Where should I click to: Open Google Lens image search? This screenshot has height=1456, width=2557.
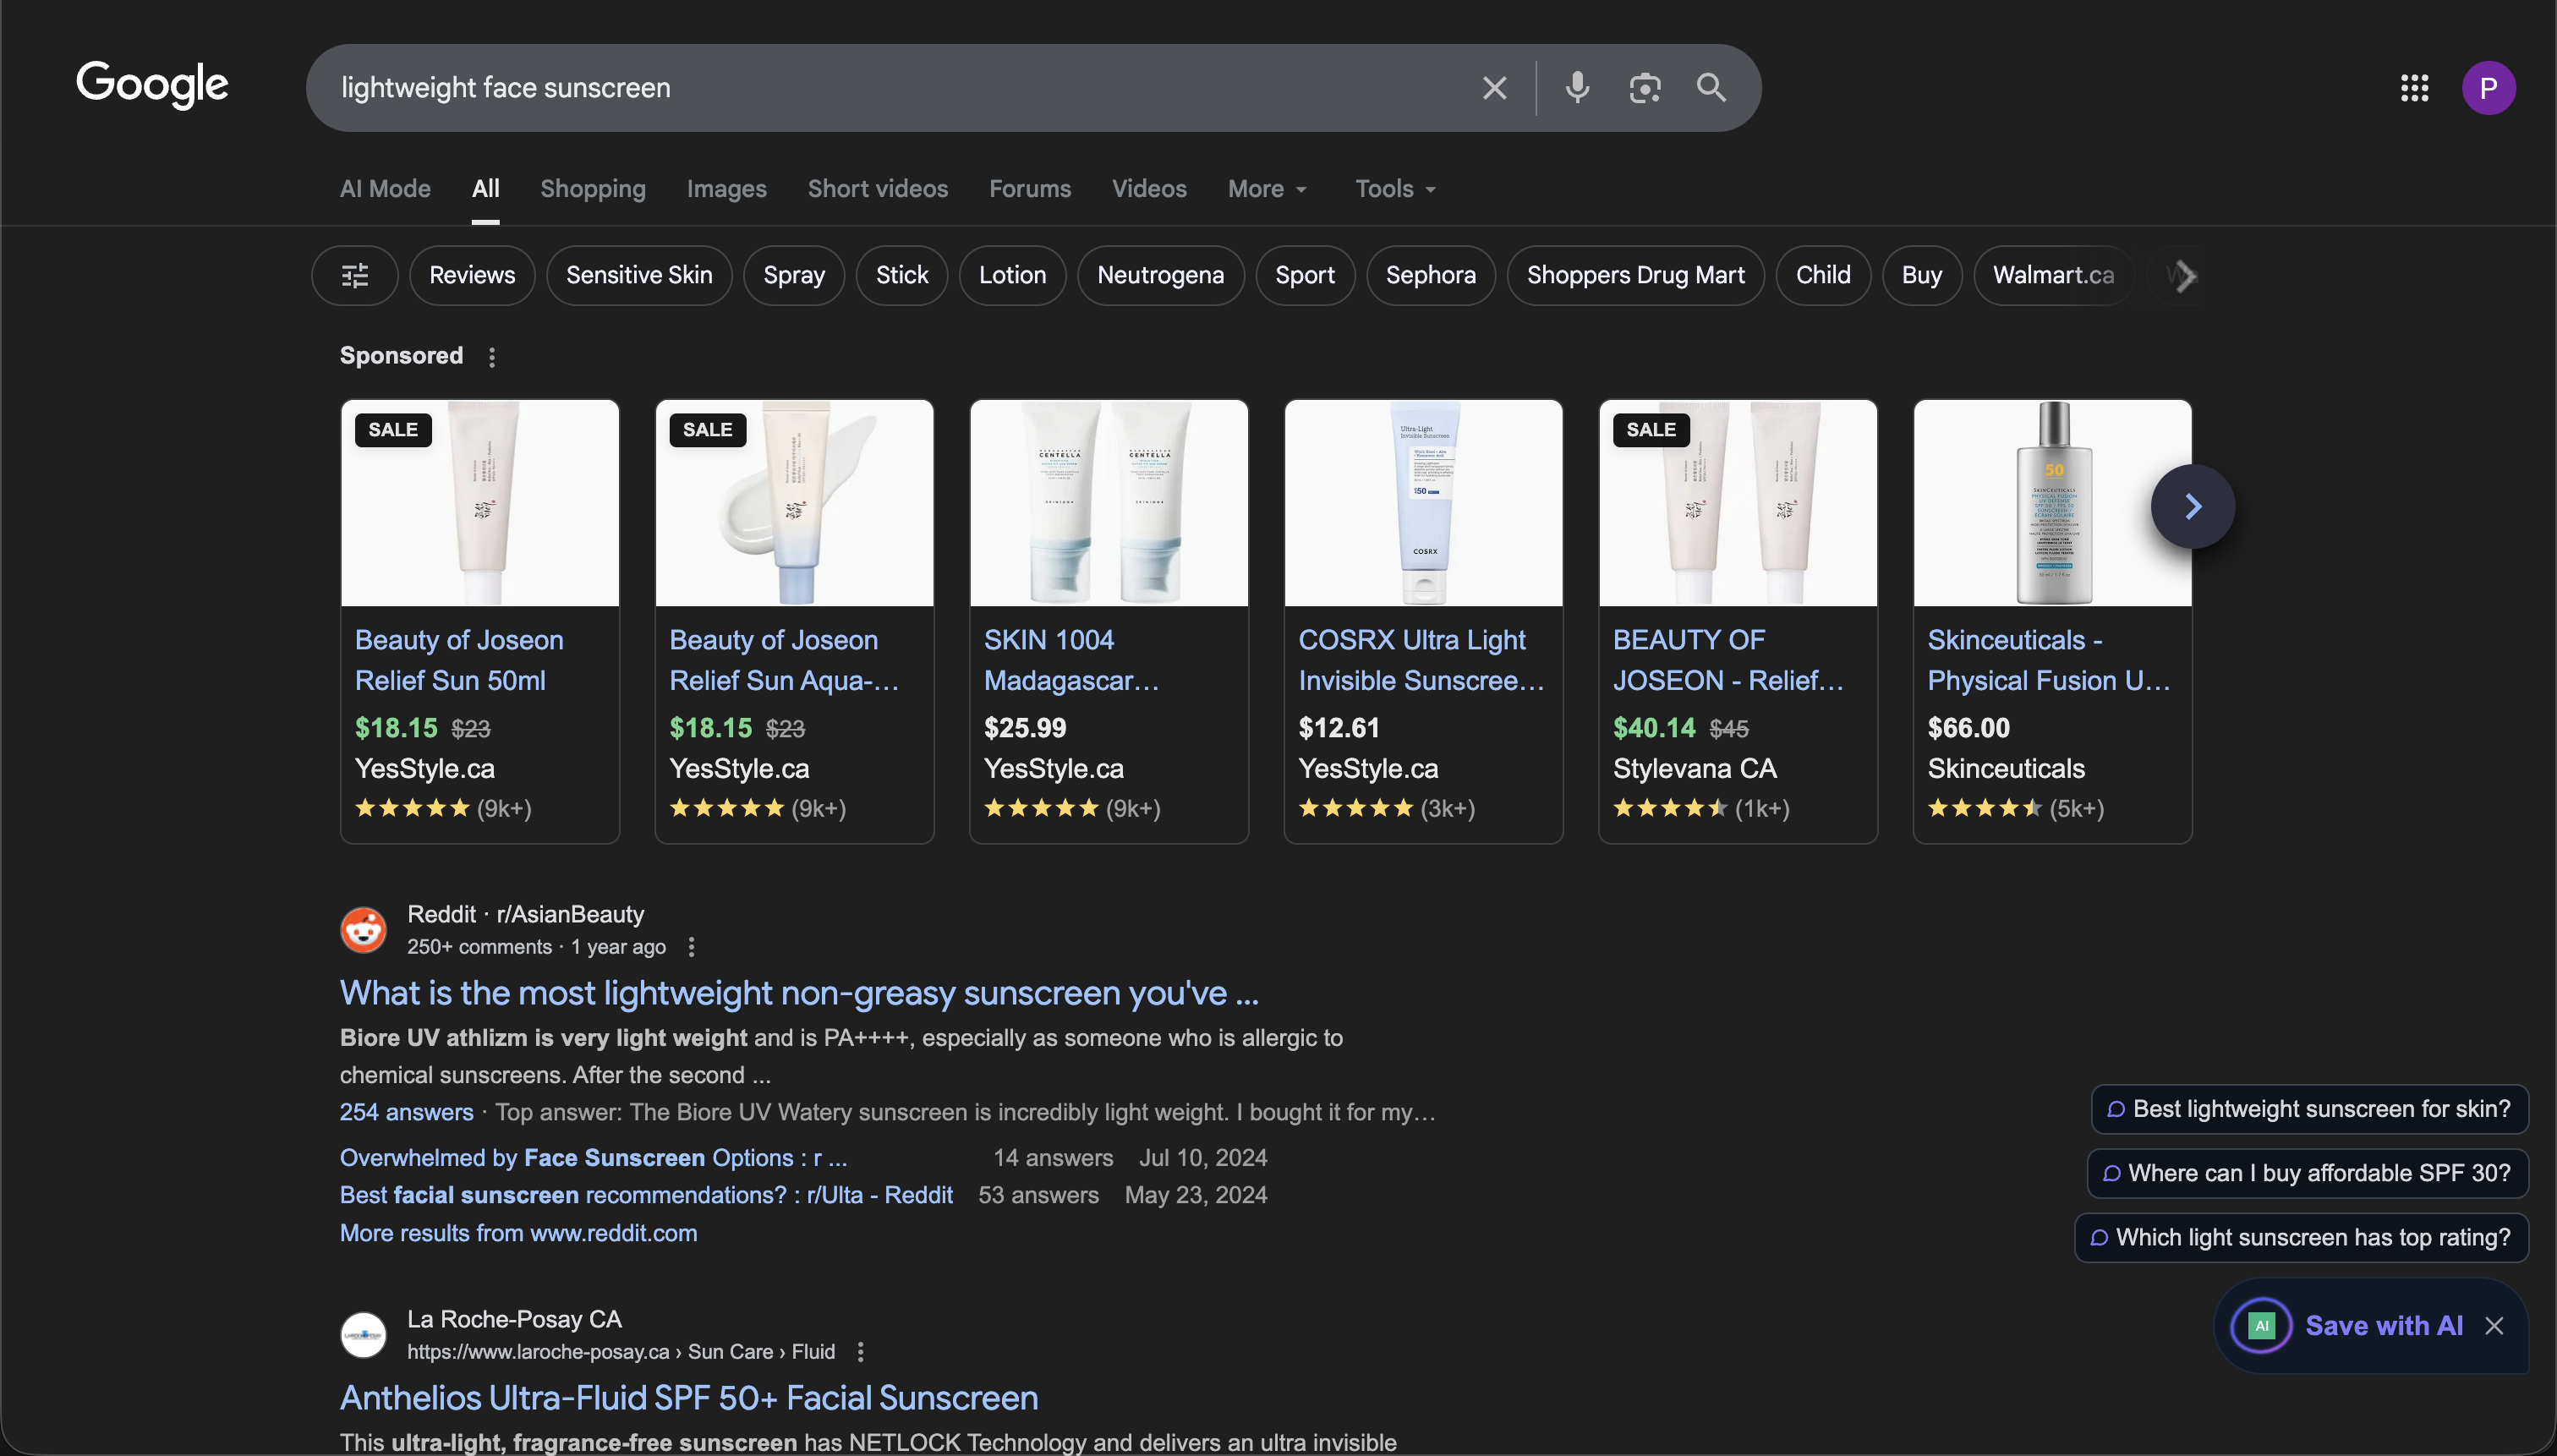click(x=1644, y=88)
